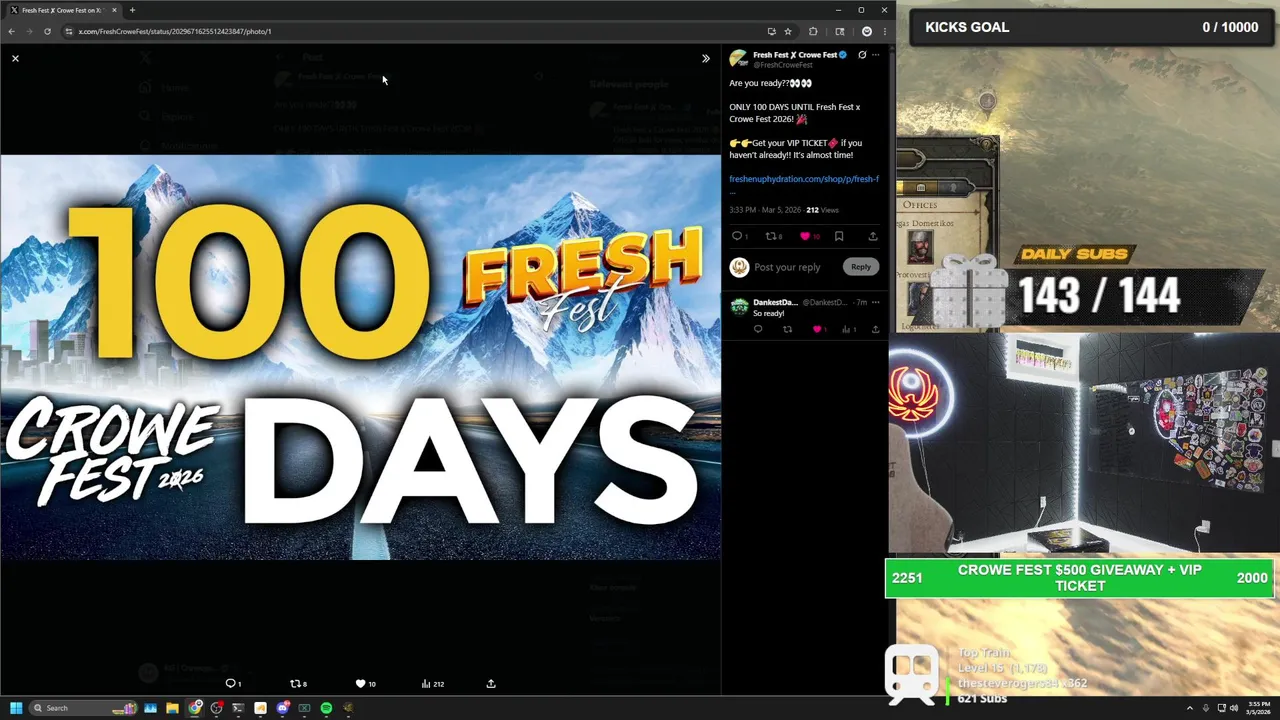Click the taskbar Search box
Image resolution: width=1280 pixels, height=720 pixels.
coord(83,708)
